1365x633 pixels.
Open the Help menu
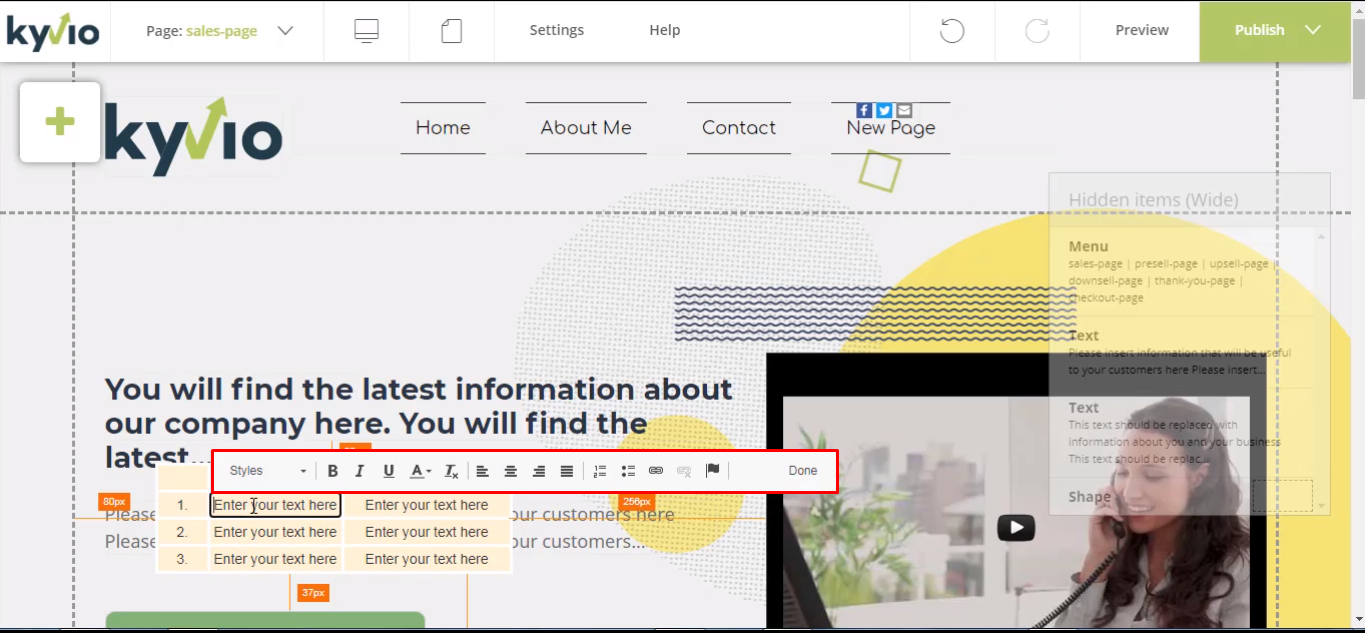(665, 31)
